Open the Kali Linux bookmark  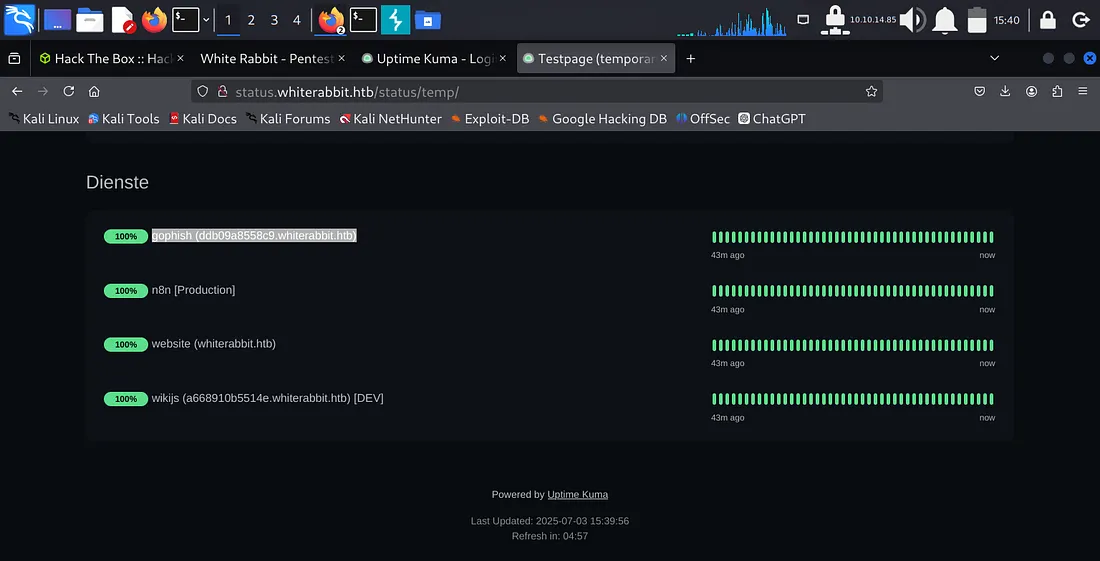point(44,119)
